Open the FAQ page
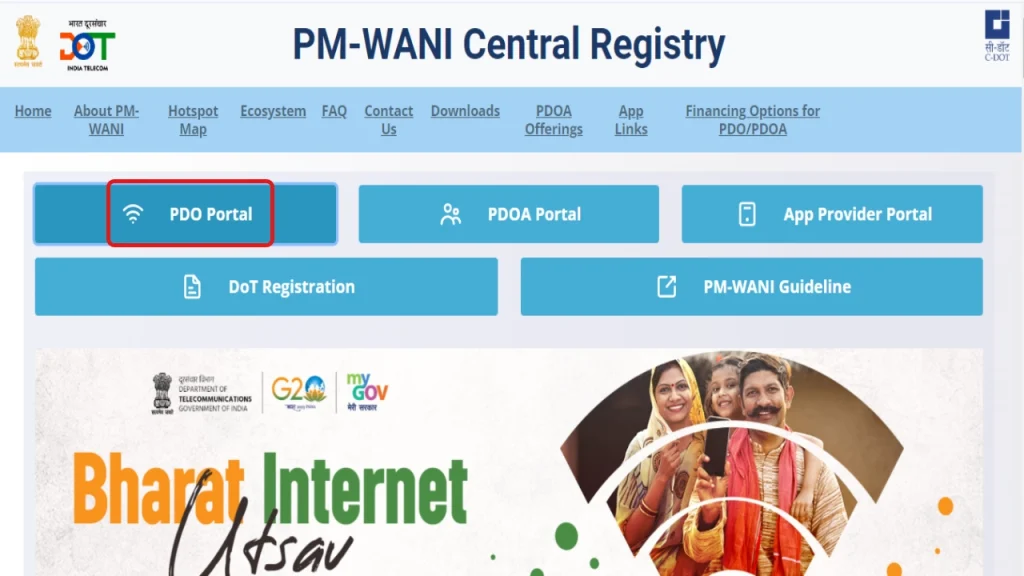The image size is (1024, 576). (x=334, y=111)
